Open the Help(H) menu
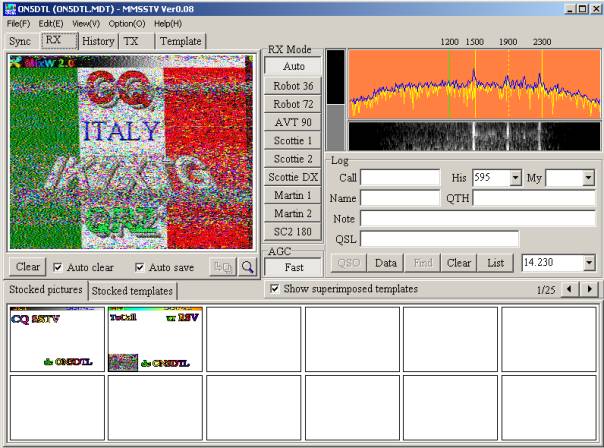 click(x=168, y=24)
